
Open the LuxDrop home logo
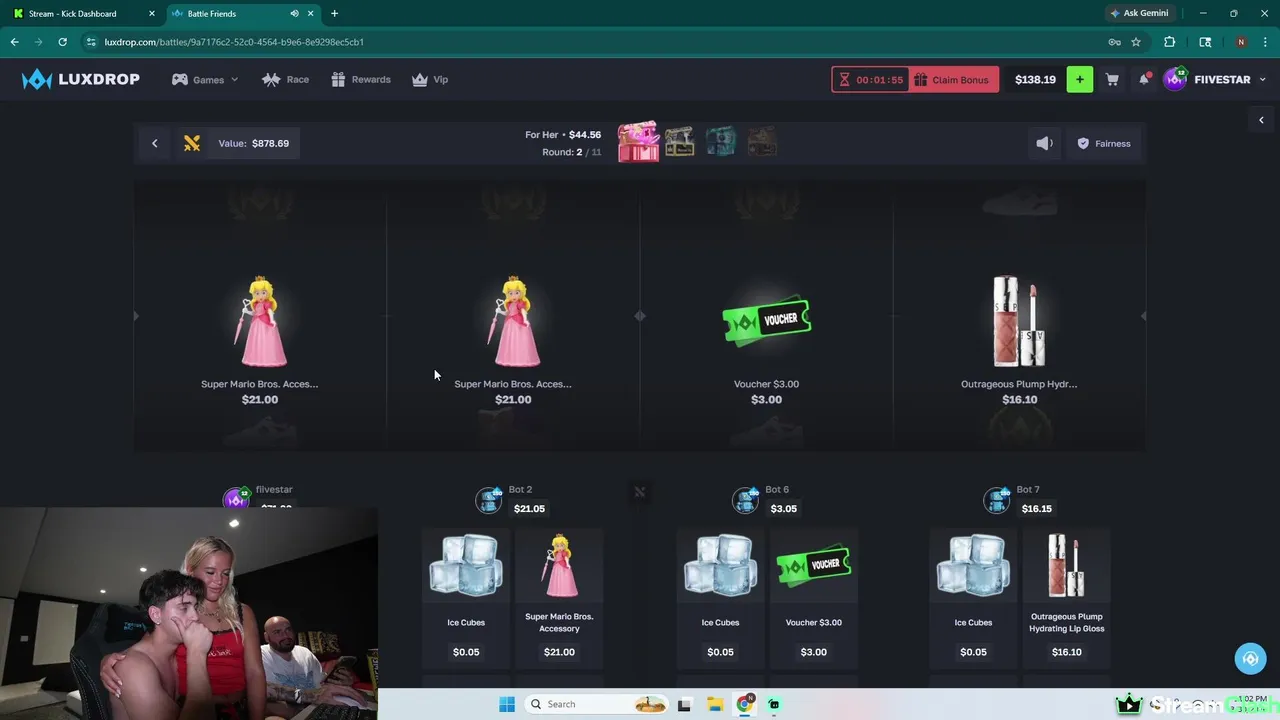click(x=81, y=79)
